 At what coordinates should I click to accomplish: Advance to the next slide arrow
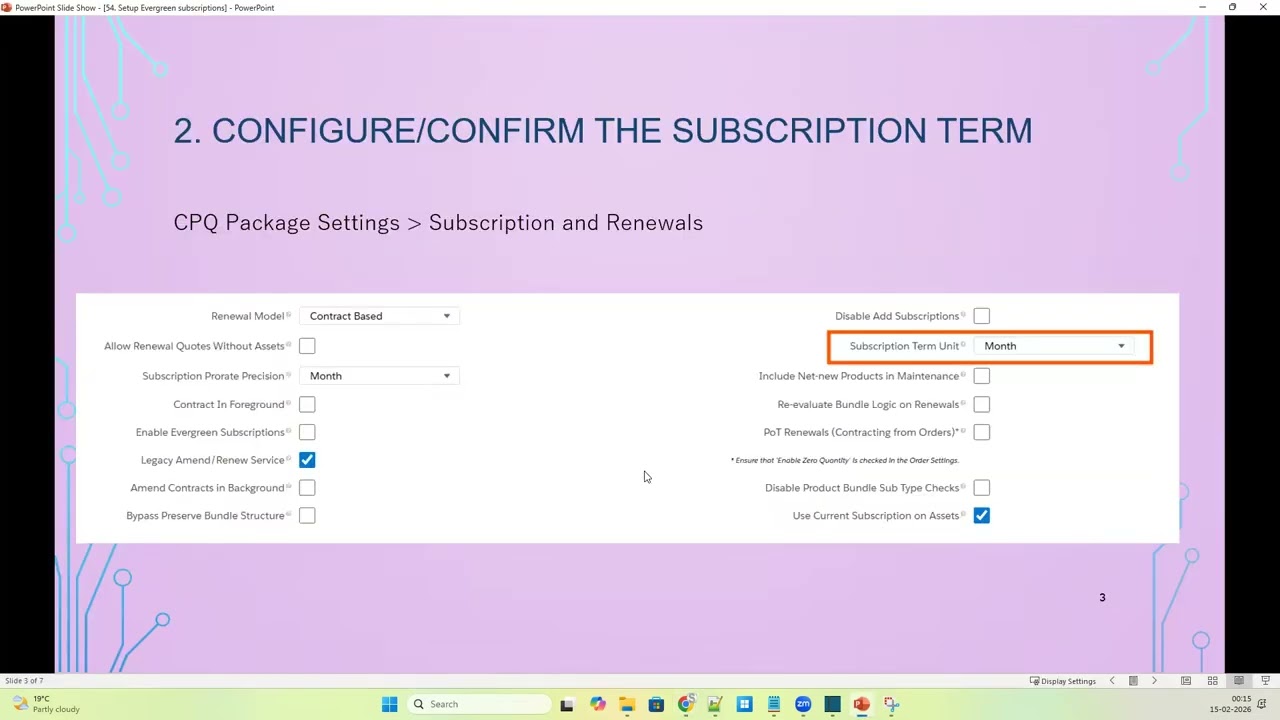pos(1154,681)
